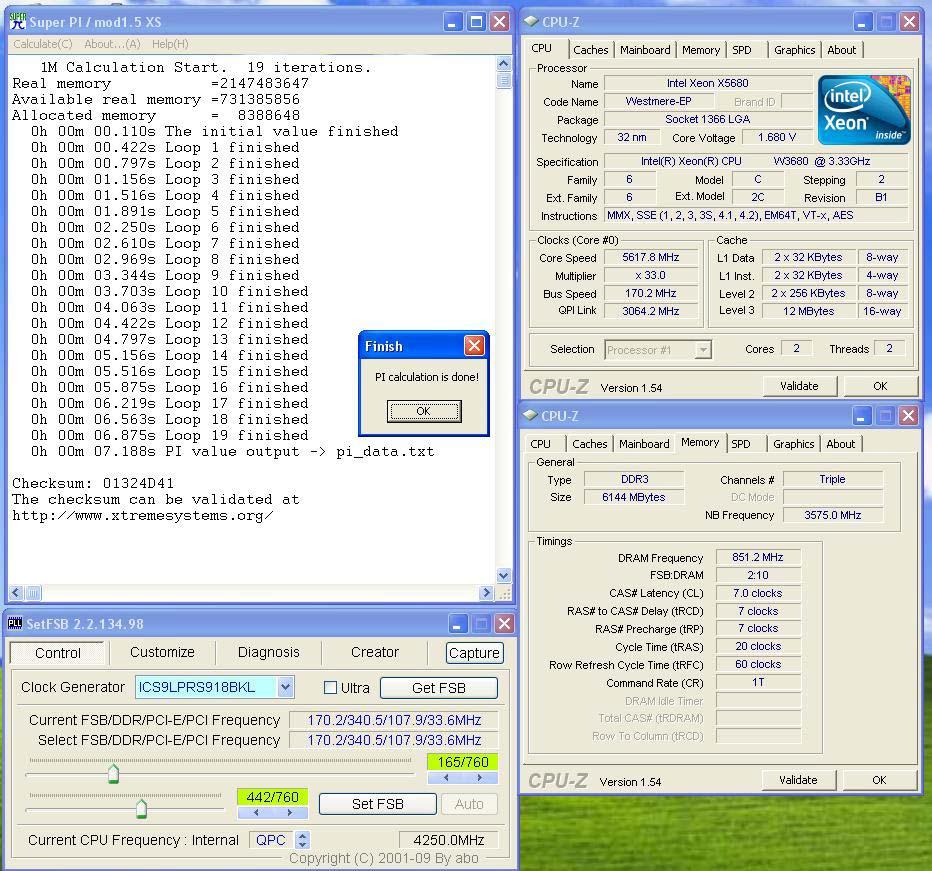This screenshot has height=871, width=932.
Task: Click OK in the Finish dialog
Action: point(424,411)
